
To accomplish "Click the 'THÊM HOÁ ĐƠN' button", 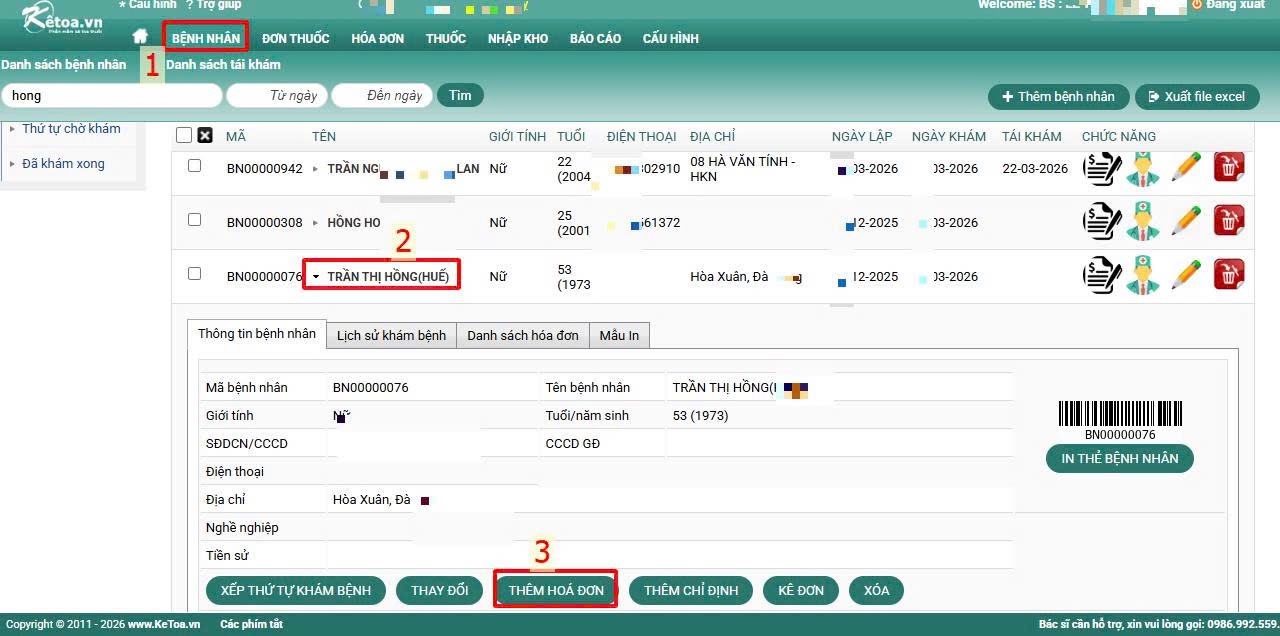I will (556, 591).
